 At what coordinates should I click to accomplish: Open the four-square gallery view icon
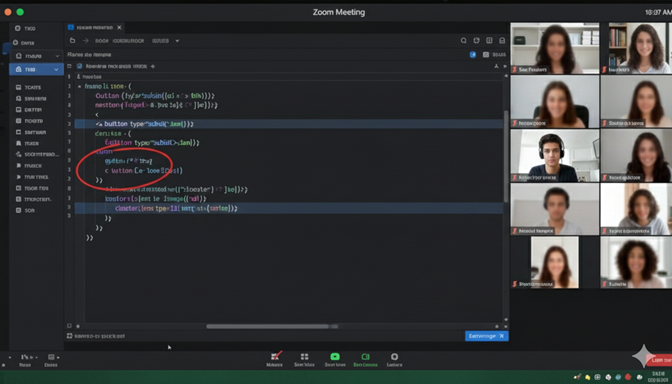point(304,357)
